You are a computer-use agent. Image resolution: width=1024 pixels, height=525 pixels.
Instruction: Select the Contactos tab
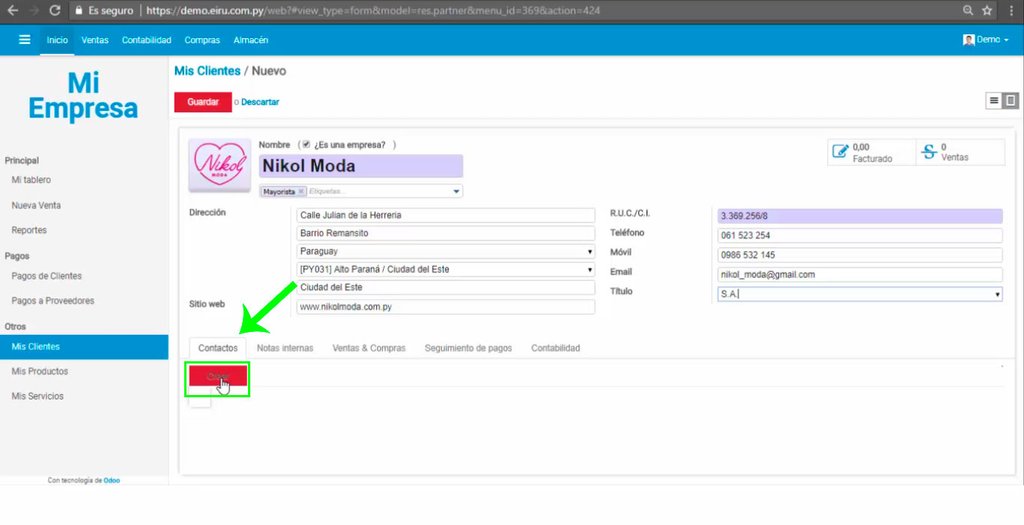point(217,348)
